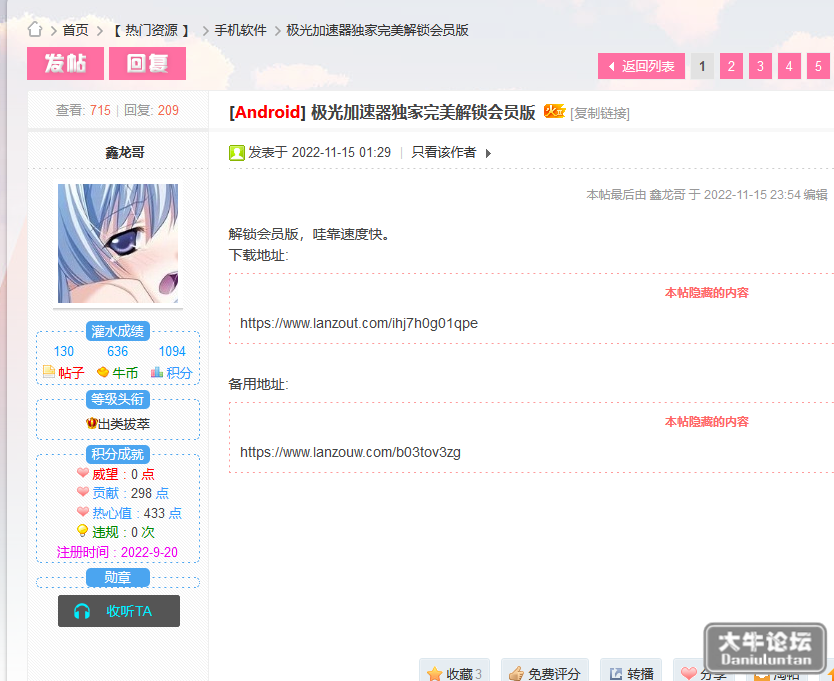
Task: Click the 回复 reply button
Action: (x=147, y=63)
